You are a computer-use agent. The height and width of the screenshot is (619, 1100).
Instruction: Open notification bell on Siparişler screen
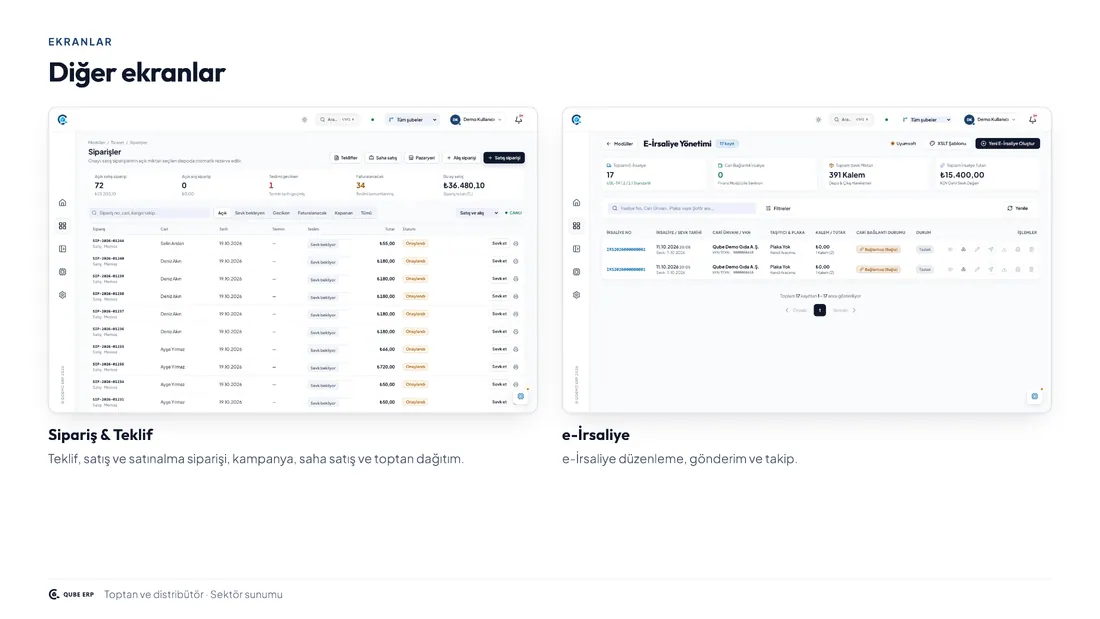click(519, 119)
